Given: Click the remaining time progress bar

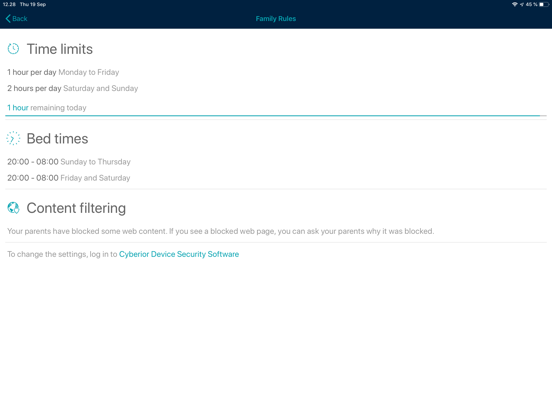Looking at the screenshot, I should click(276, 115).
